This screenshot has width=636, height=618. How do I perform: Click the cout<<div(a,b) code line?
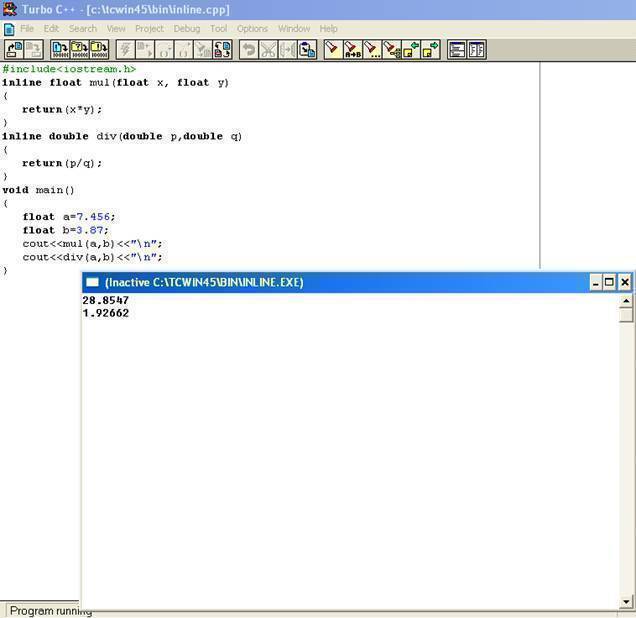[92, 257]
